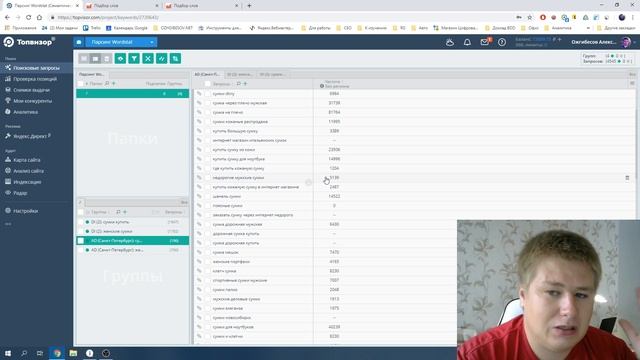Open the user profile dropdown arrow
640x360 pixels.
click(635, 42)
